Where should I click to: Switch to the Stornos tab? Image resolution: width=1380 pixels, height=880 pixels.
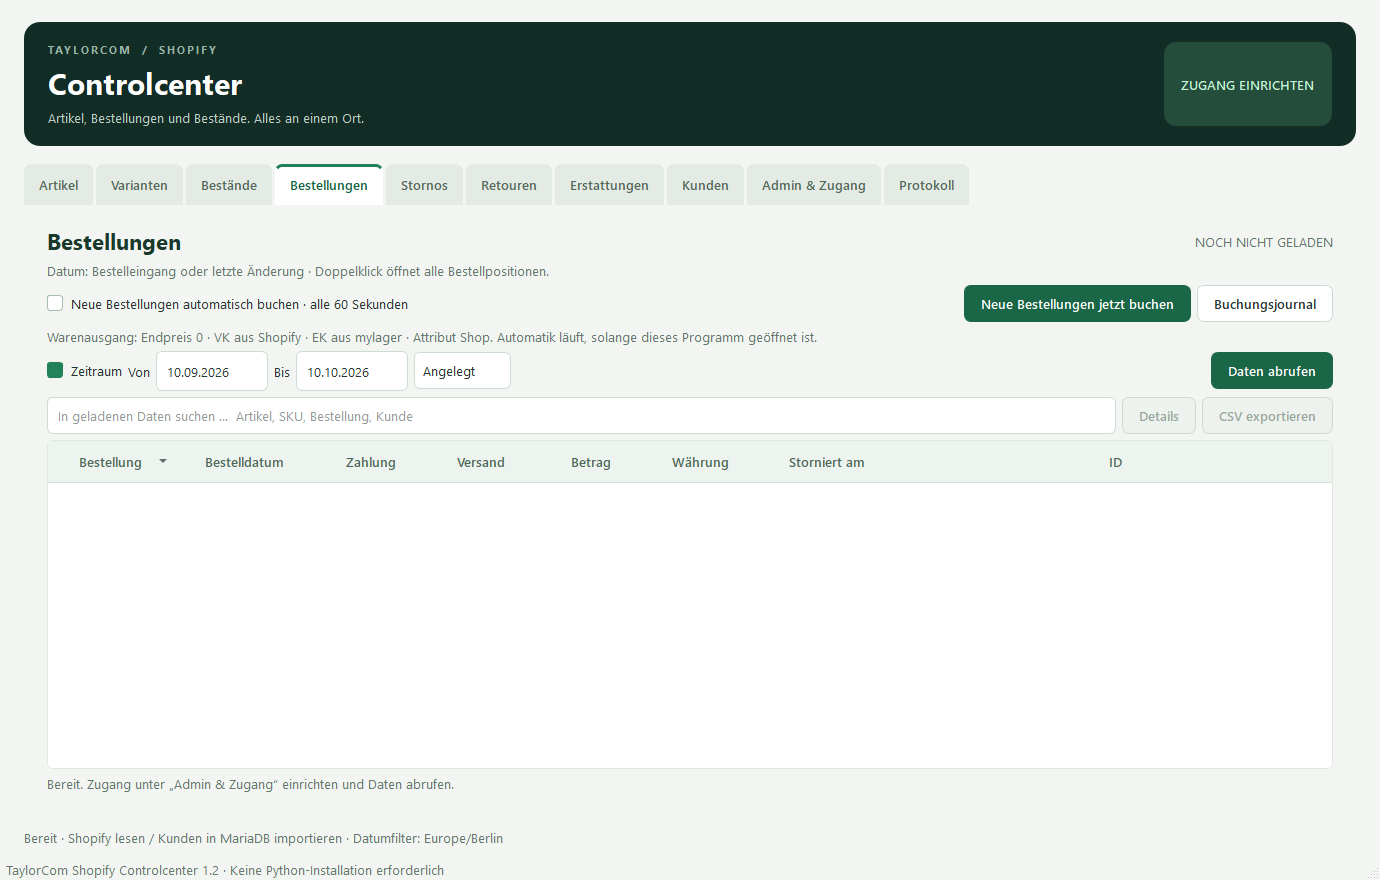coord(424,185)
